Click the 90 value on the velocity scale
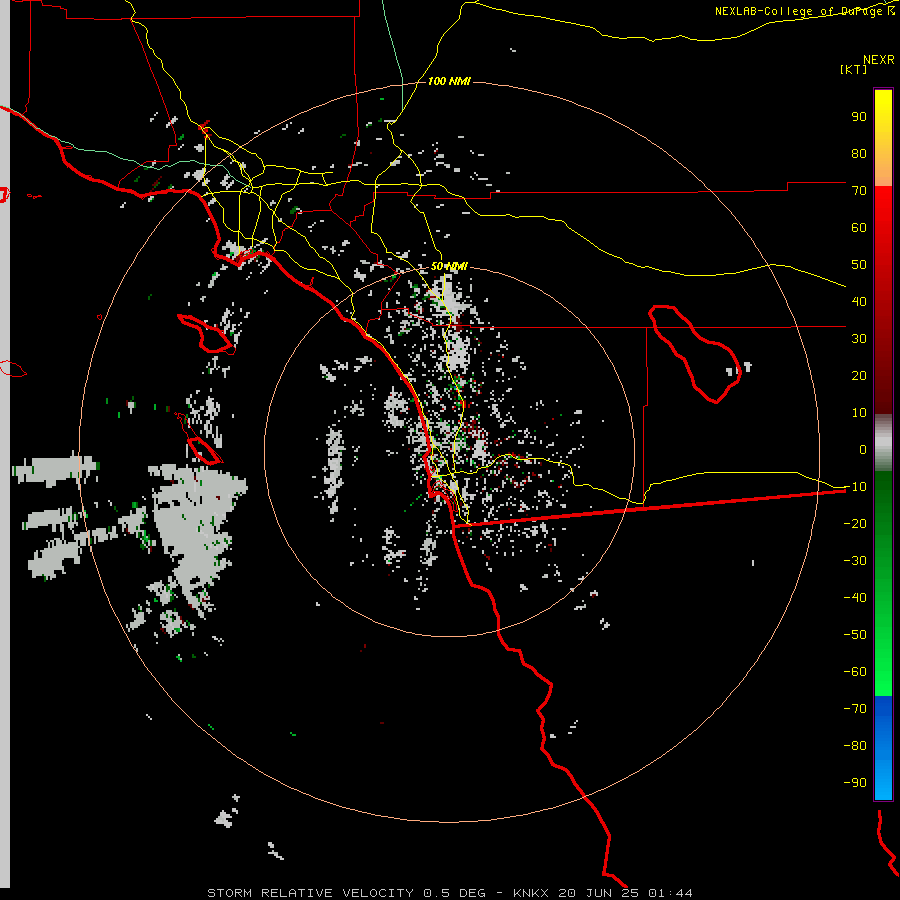This screenshot has height=900, width=900. click(859, 117)
